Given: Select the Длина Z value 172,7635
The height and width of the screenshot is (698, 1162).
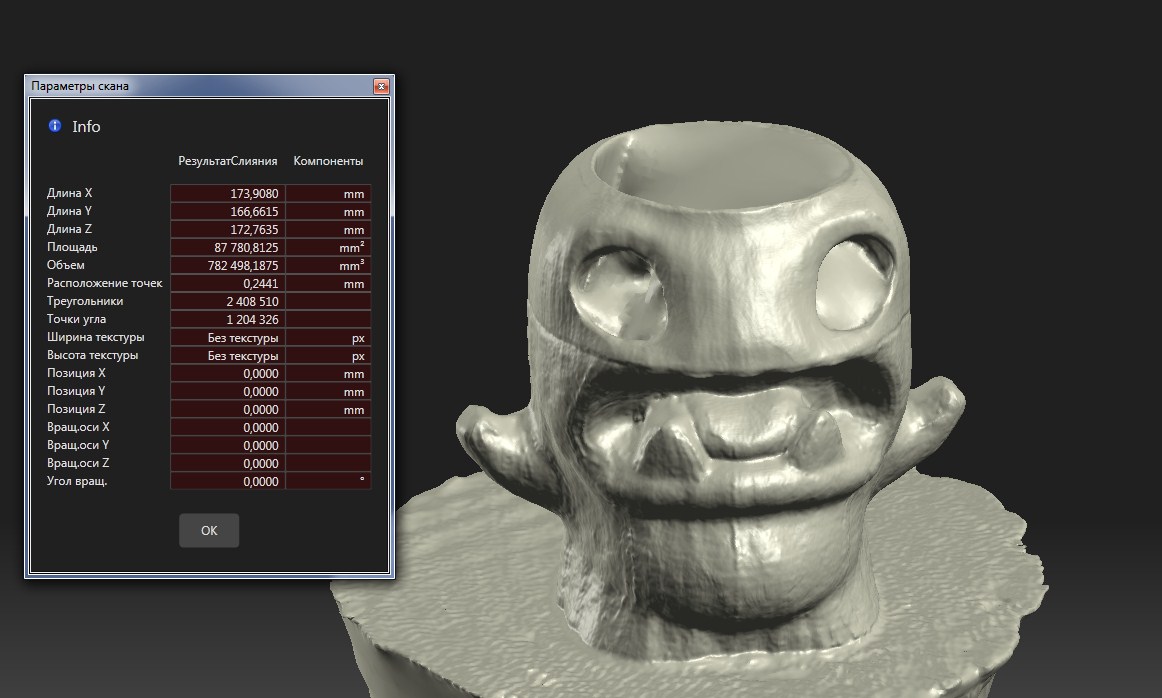Looking at the screenshot, I should click(x=228, y=230).
